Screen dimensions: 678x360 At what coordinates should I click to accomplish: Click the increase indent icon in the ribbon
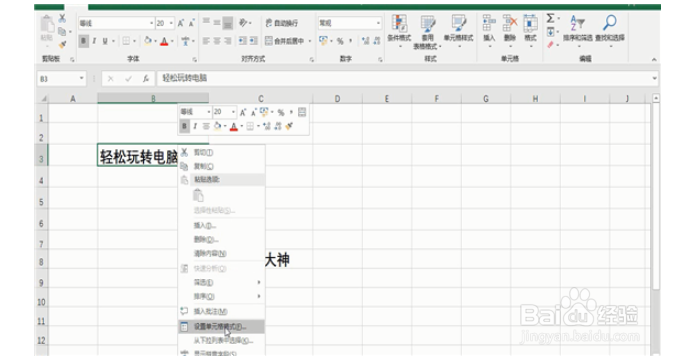click(253, 41)
